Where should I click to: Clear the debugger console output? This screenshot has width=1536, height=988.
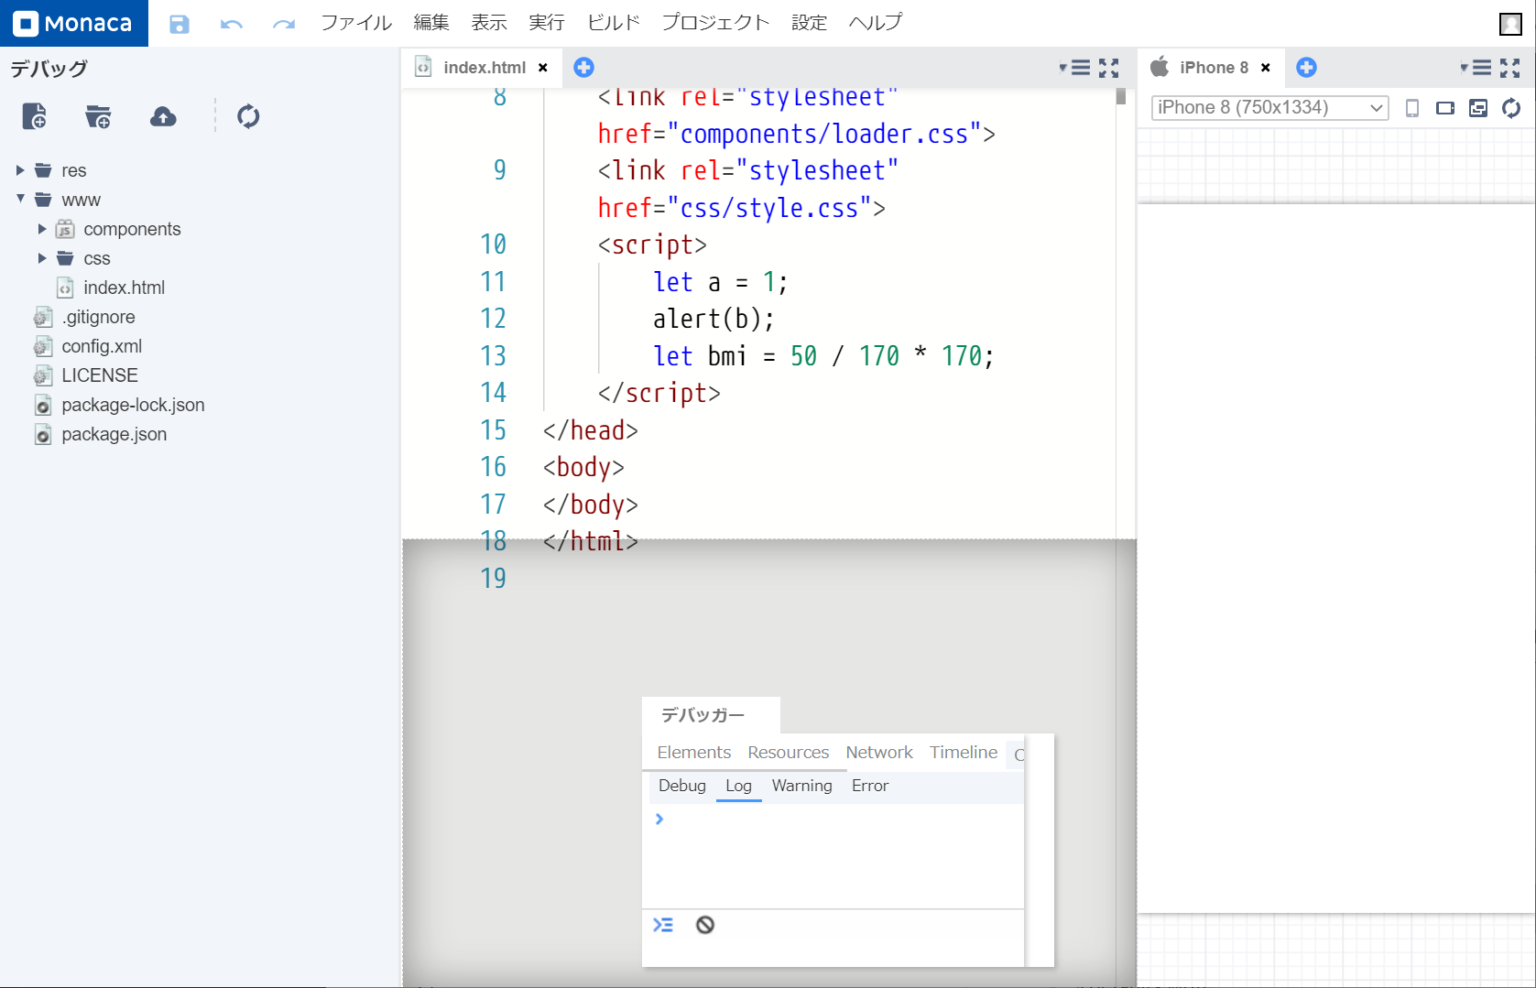click(x=706, y=924)
